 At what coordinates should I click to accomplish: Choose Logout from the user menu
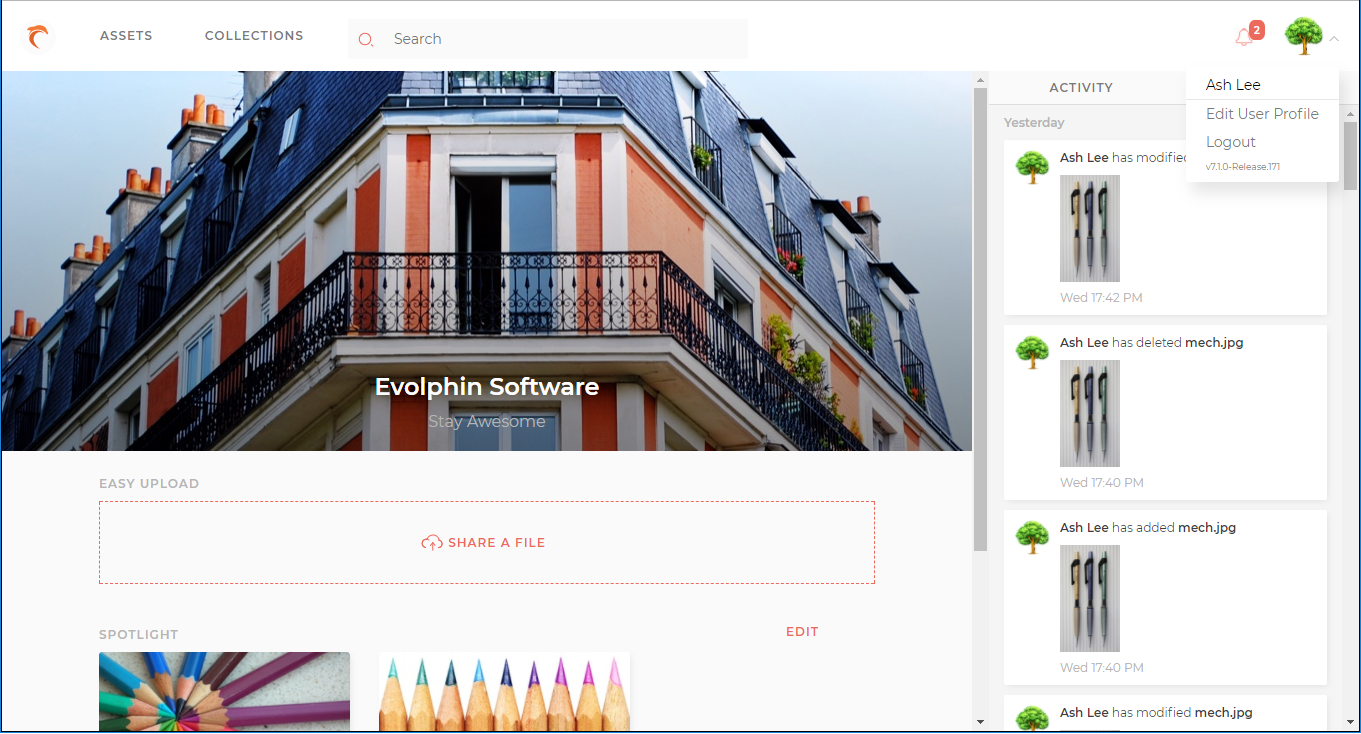point(1231,142)
